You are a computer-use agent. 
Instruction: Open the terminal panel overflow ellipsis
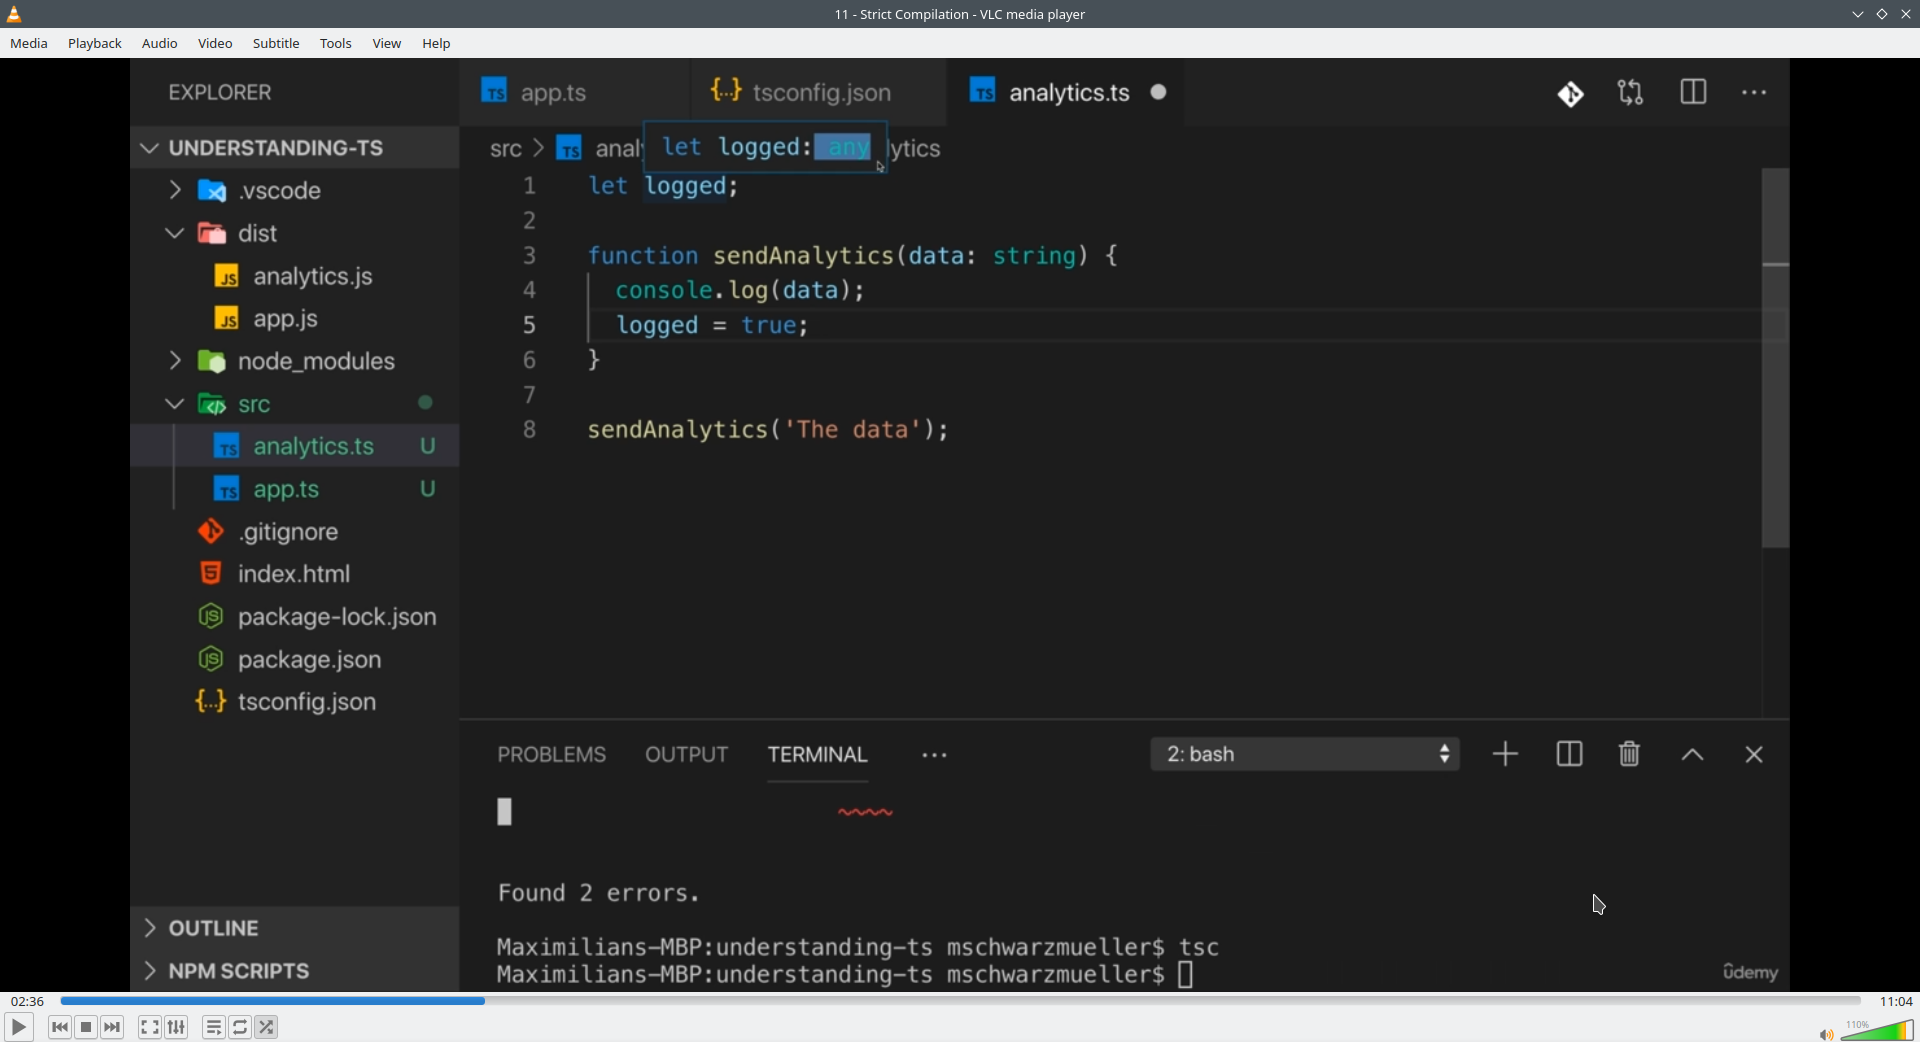pos(935,756)
